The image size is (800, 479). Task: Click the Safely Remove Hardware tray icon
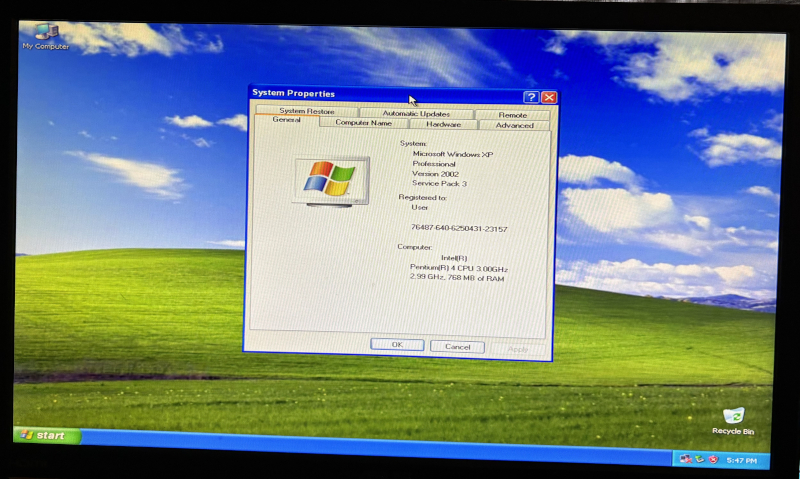[x=699, y=459]
